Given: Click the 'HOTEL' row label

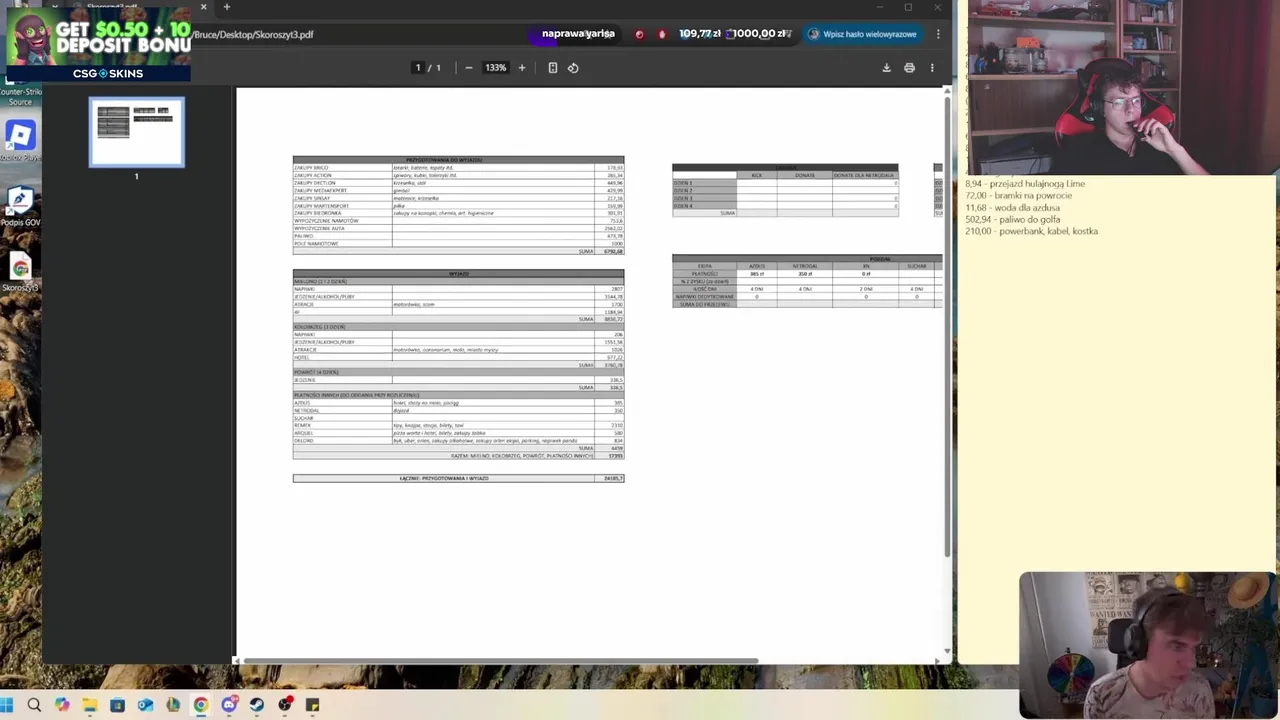Looking at the screenshot, I should coord(301,357).
